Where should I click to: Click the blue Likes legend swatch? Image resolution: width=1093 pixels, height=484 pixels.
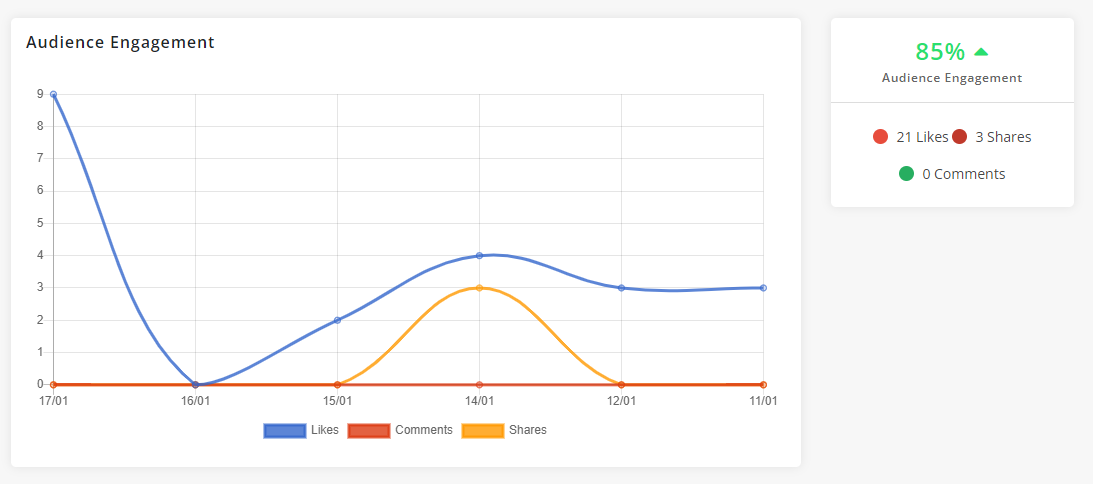tap(284, 431)
